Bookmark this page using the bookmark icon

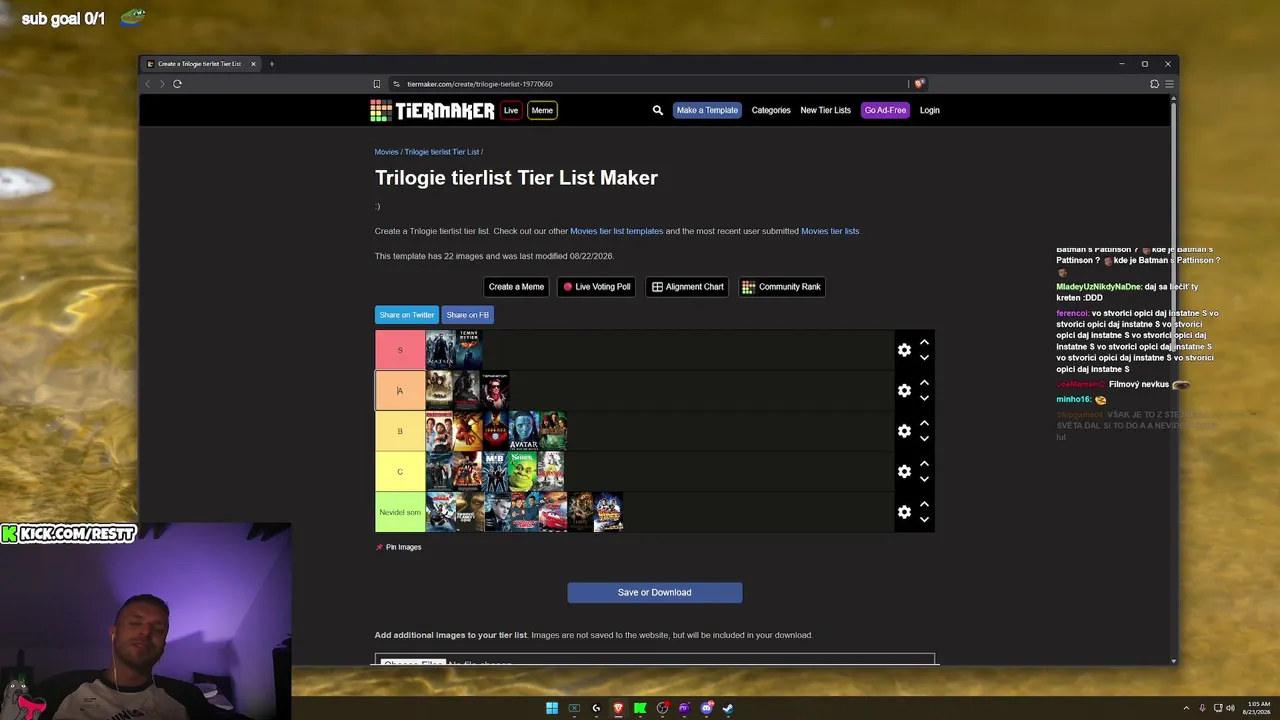pyautogui.click(x=377, y=84)
